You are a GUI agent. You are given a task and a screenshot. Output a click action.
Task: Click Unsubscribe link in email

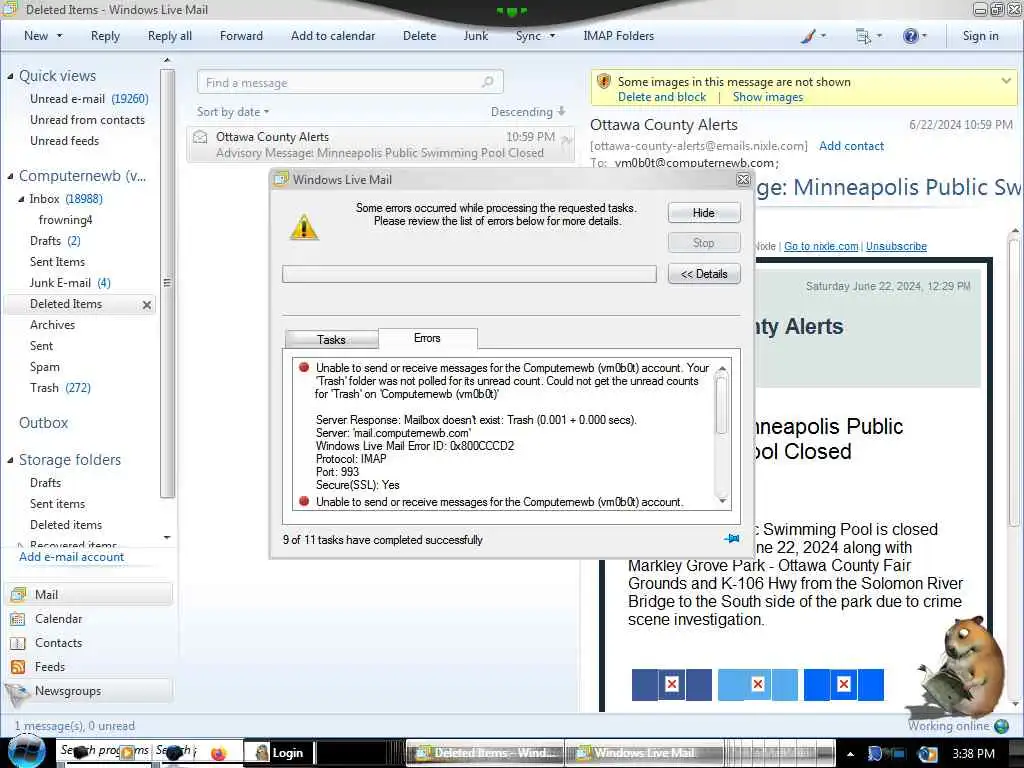pyautogui.click(x=896, y=246)
